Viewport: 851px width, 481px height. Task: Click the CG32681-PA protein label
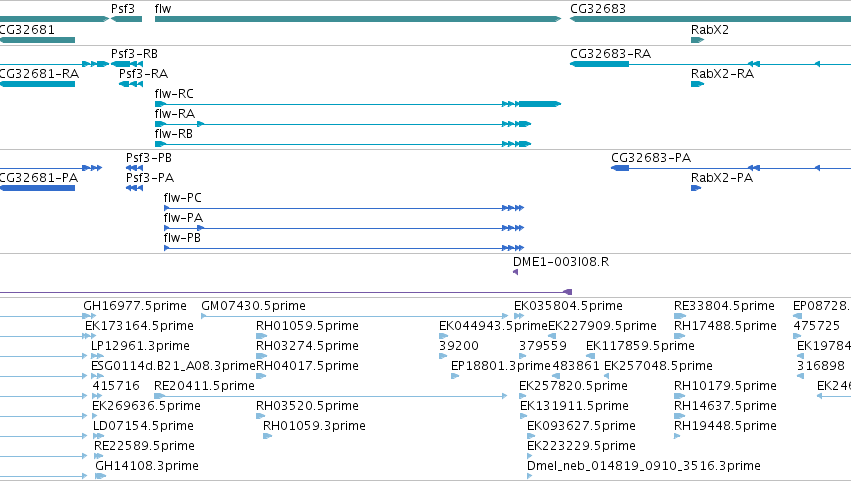39,178
